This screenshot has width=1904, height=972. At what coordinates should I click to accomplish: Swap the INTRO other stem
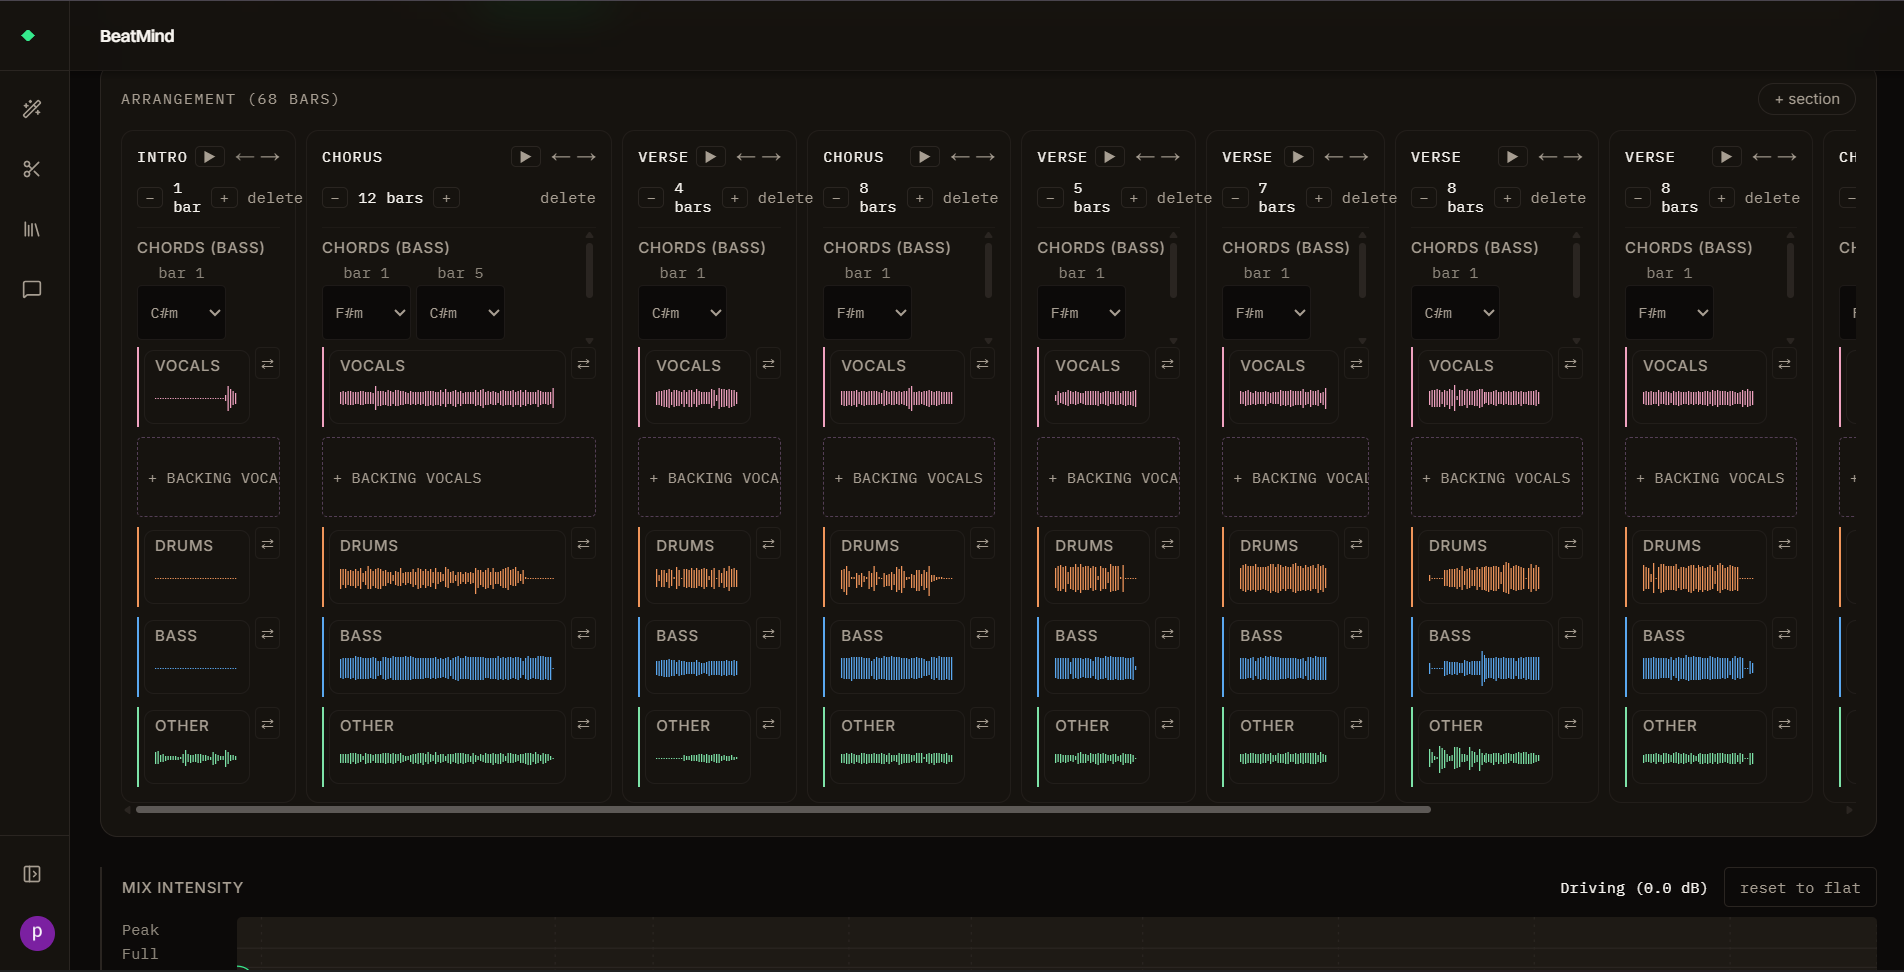point(267,724)
